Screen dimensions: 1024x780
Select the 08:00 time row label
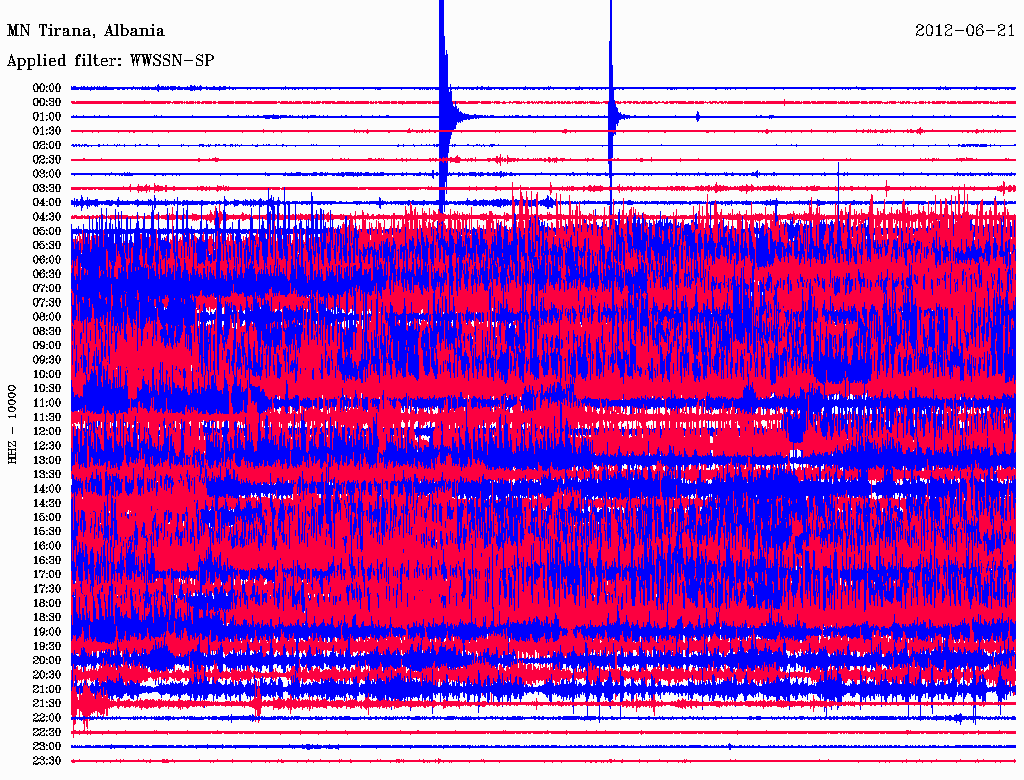point(47,317)
